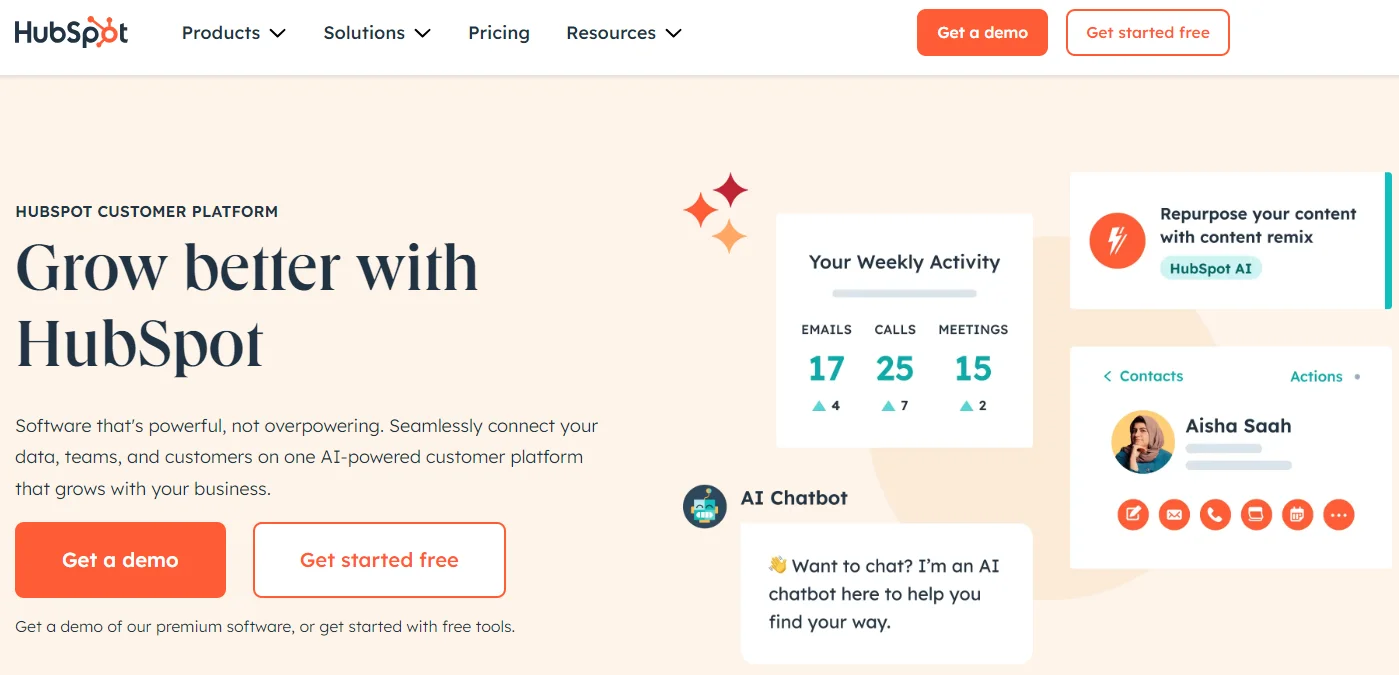Click the HubSpot AI badge tag

[x=1210, y=268]
